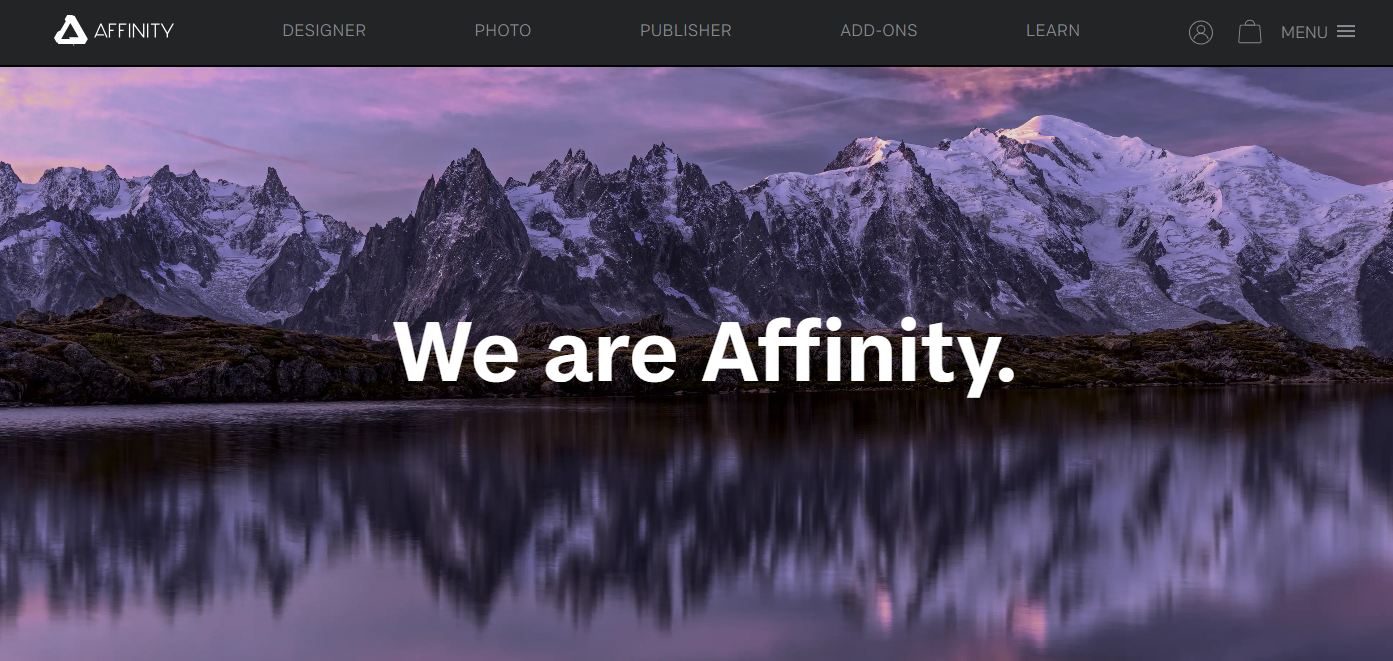Viewport: 1393px width, 661px height.
Task: Click empty header space between LEARN and account
Action: (x=1134, y=32)
